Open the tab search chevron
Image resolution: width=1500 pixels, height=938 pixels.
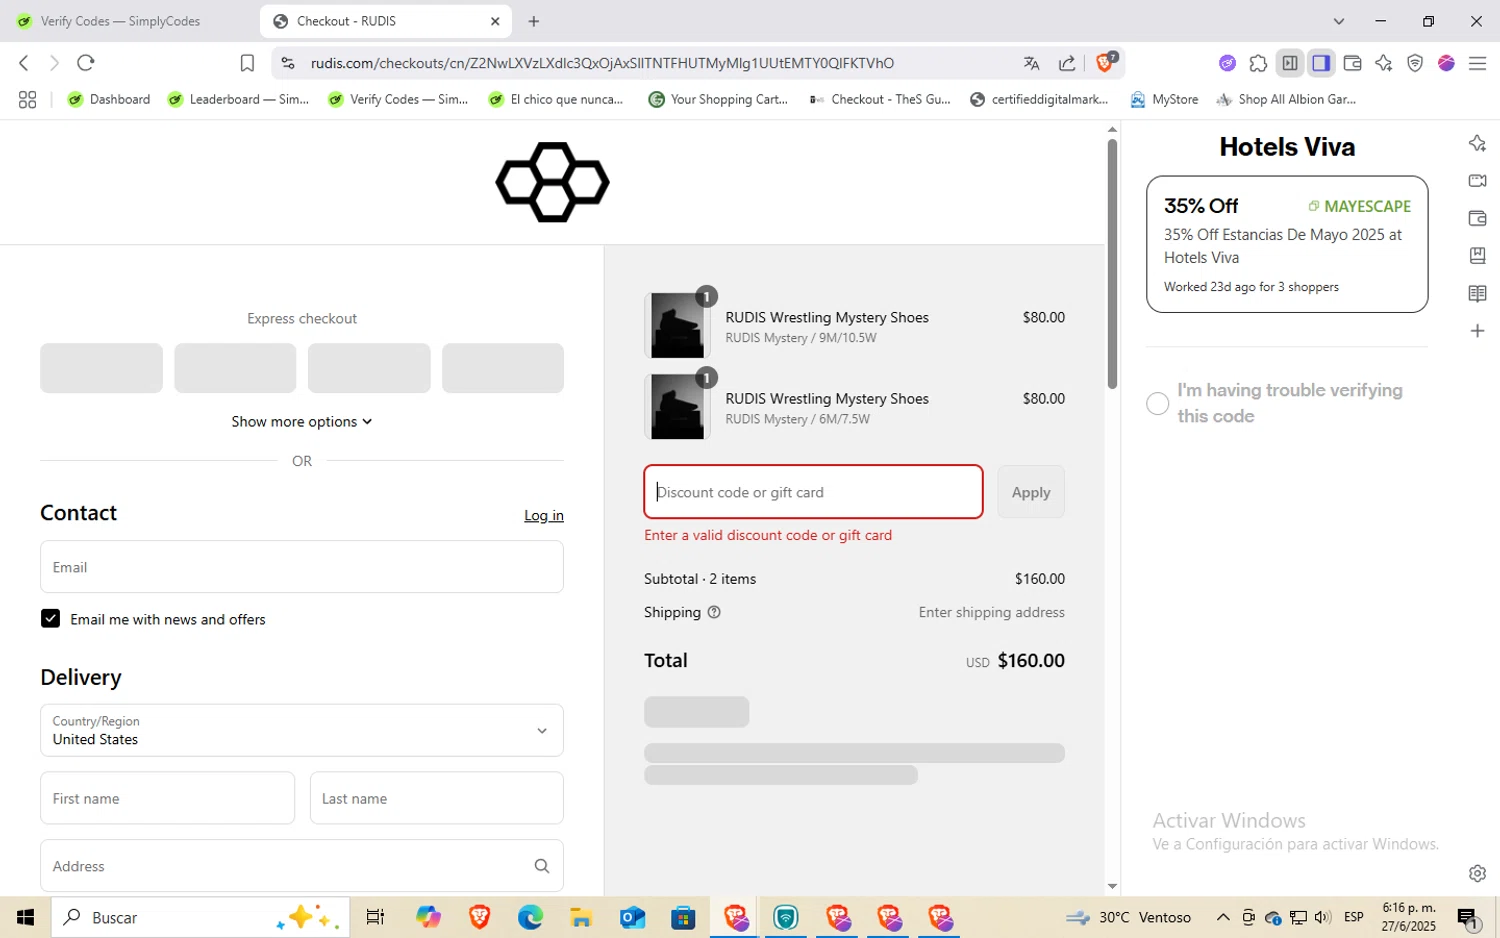click(1339, 21)
